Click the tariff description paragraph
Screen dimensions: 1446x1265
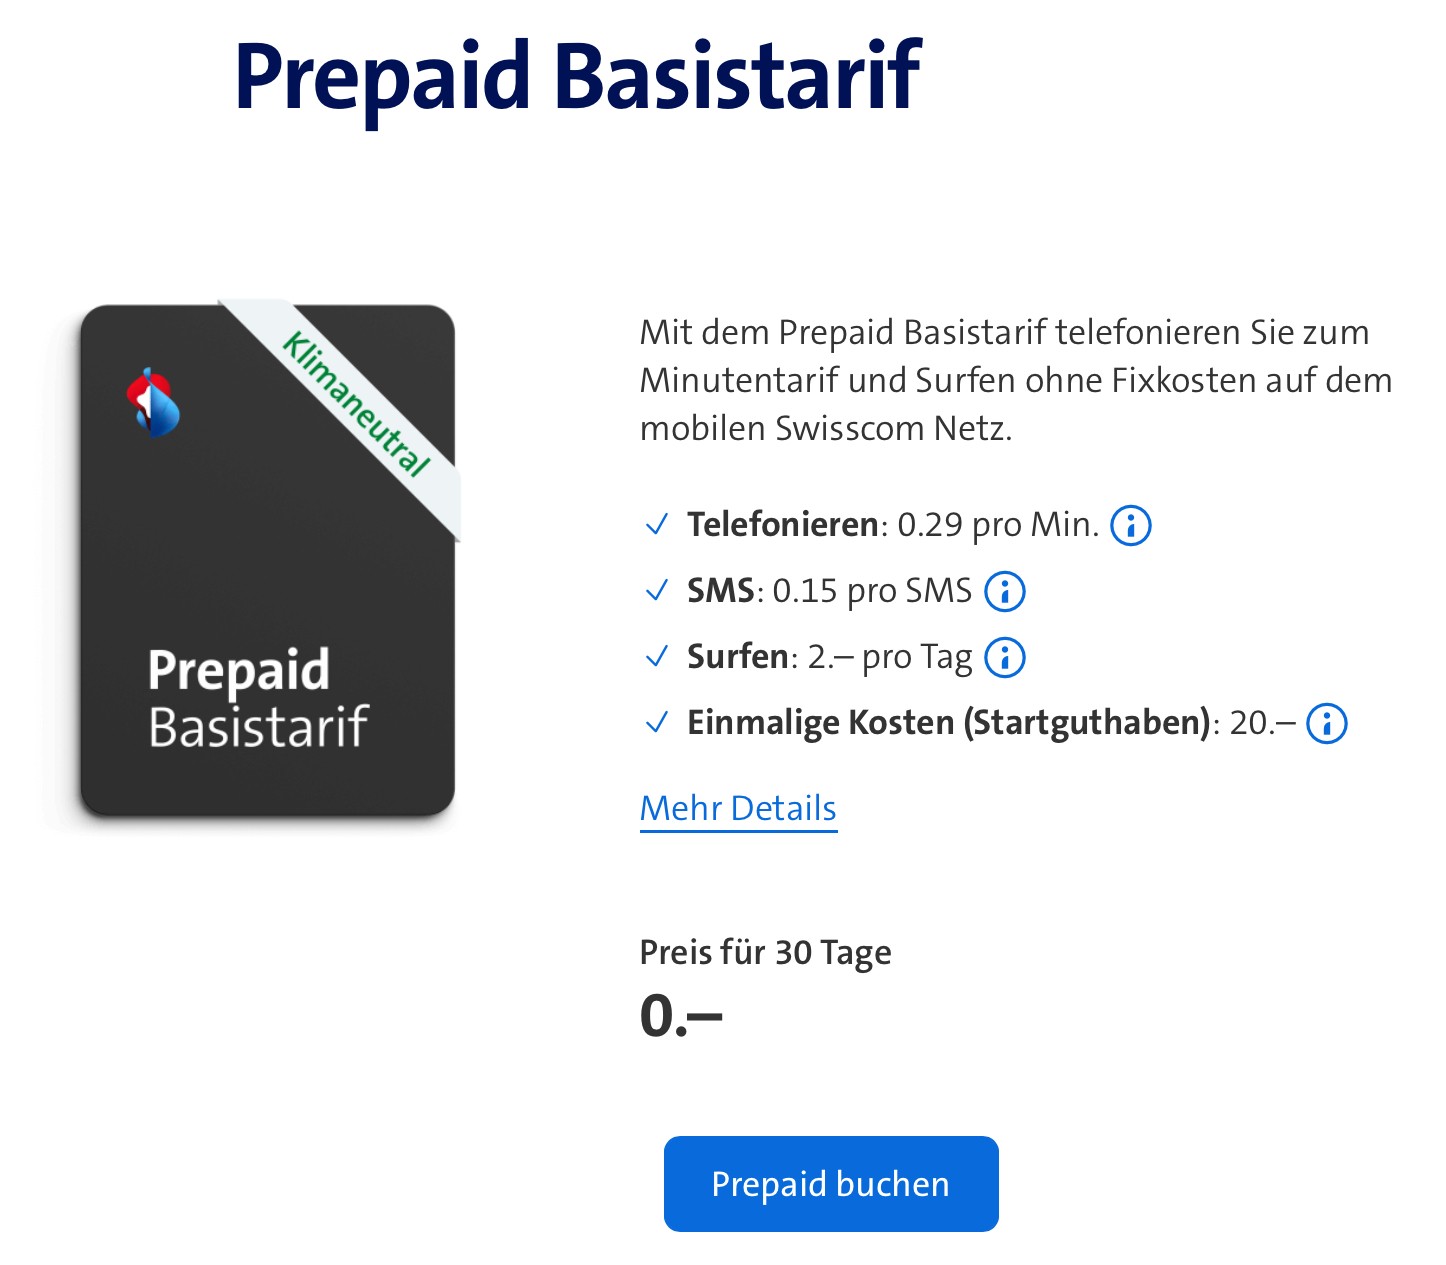tap(1015, 380)
